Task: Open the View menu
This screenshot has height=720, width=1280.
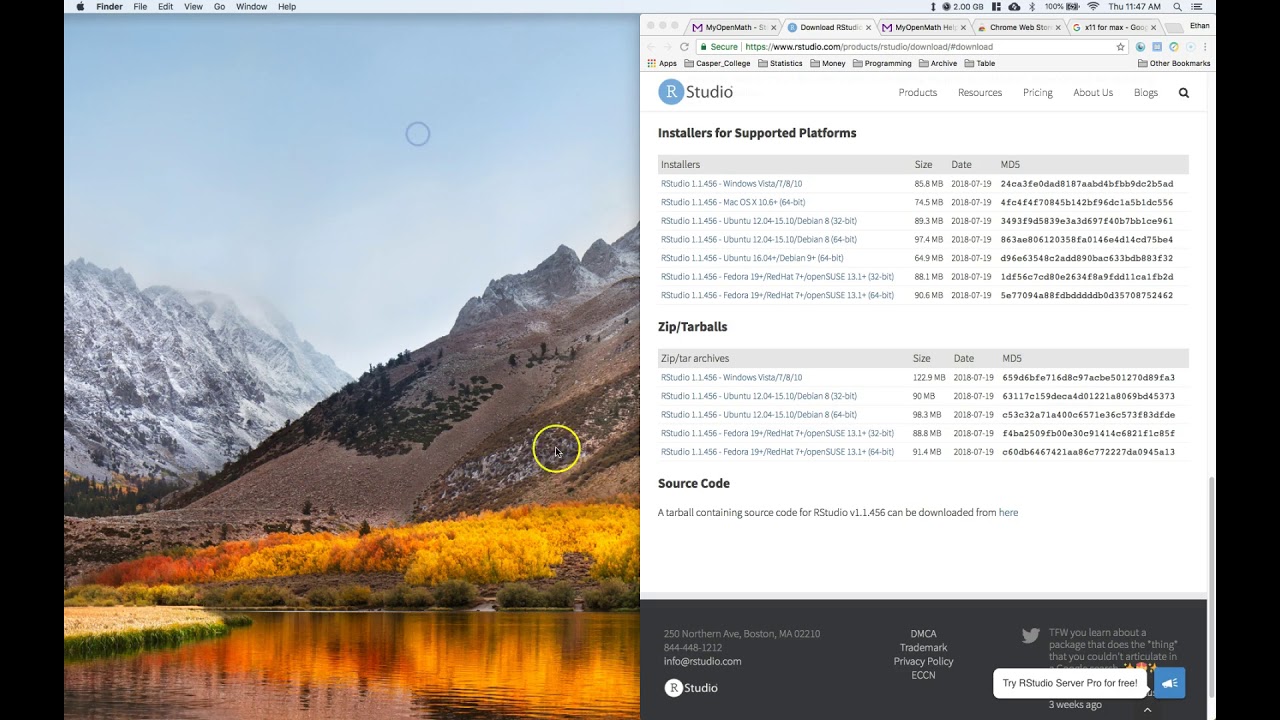Action: point(193,7)
